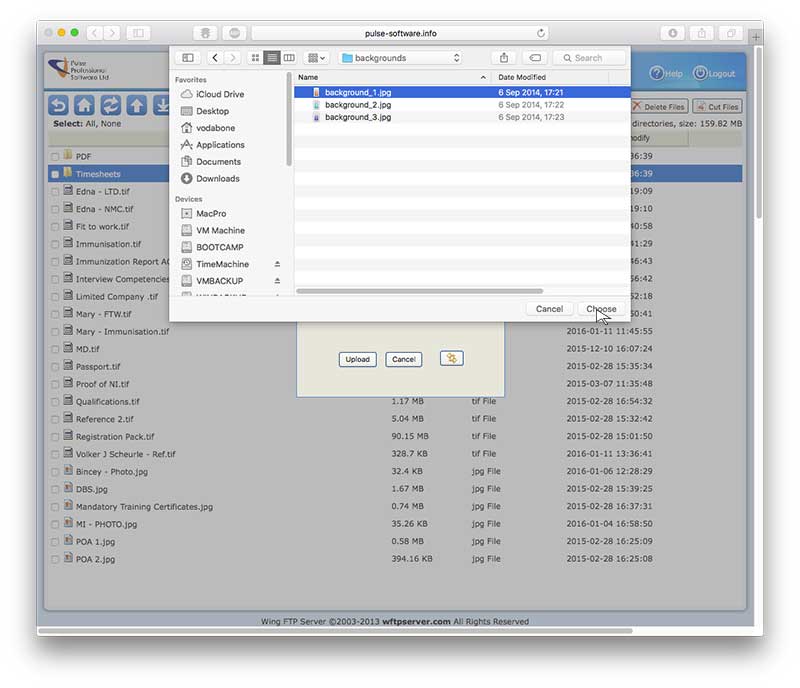
Task: Click the FTP Back arrow toolbar icon
Action: pos(59,105)
